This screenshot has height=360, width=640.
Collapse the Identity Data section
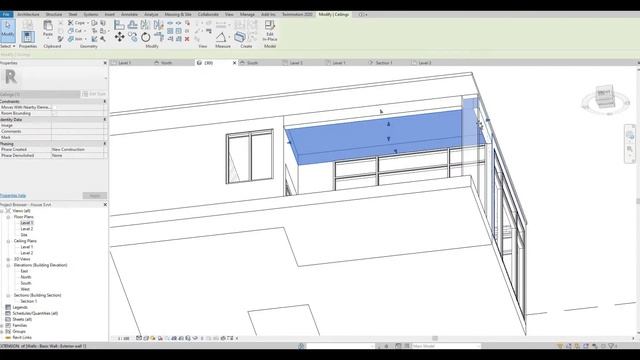click(x=105, y=120)
